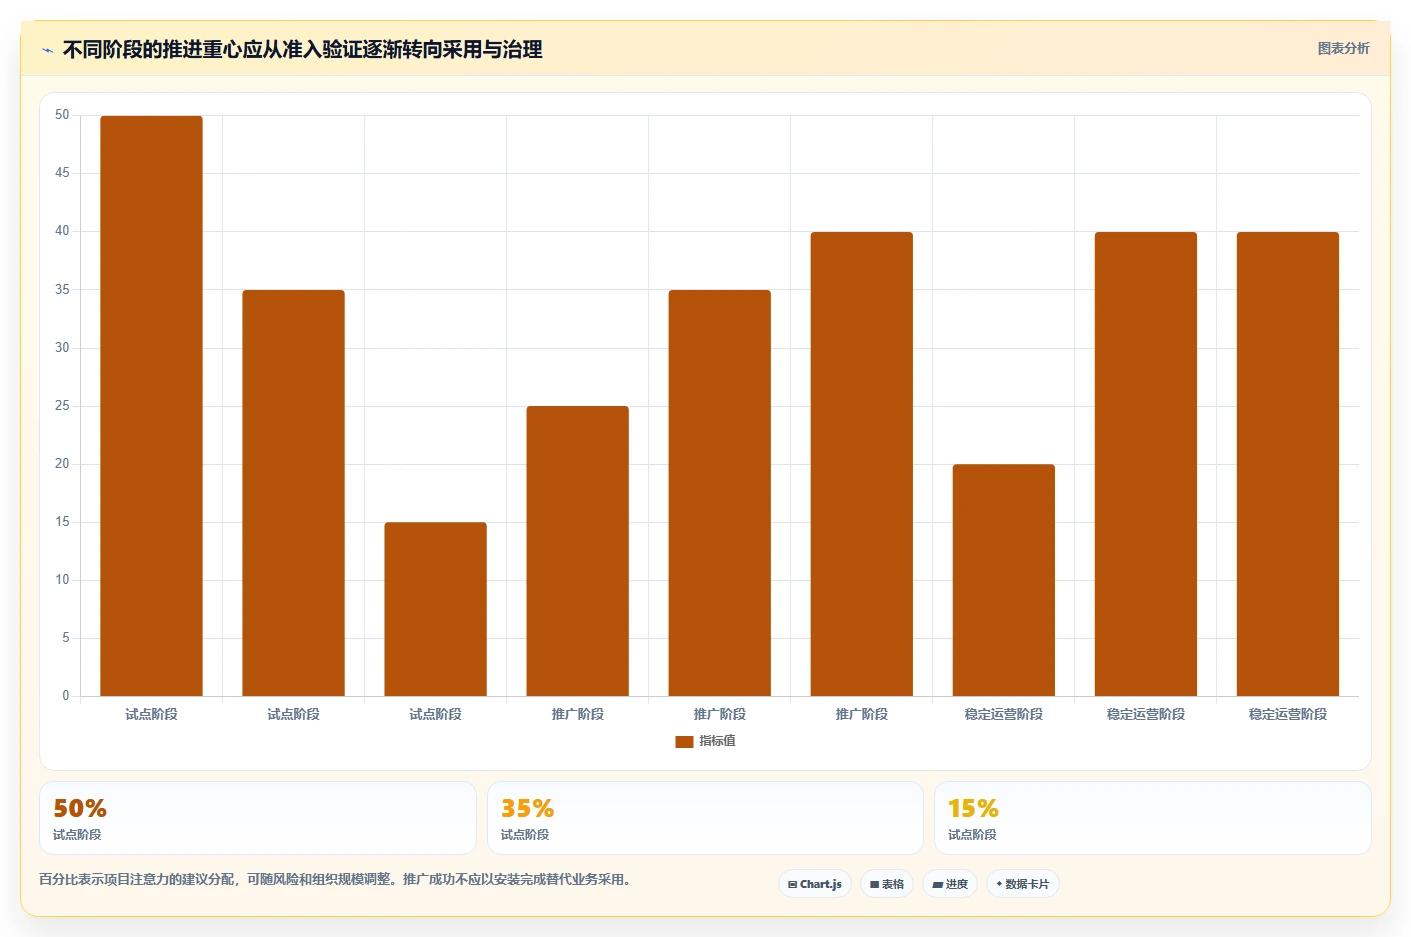
Task: Click the 35% 试点阶段 data card
Action: 705,818
